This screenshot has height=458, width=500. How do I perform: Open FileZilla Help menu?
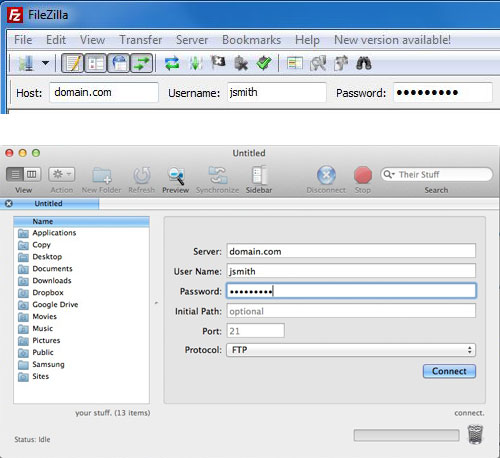point(307,40)
